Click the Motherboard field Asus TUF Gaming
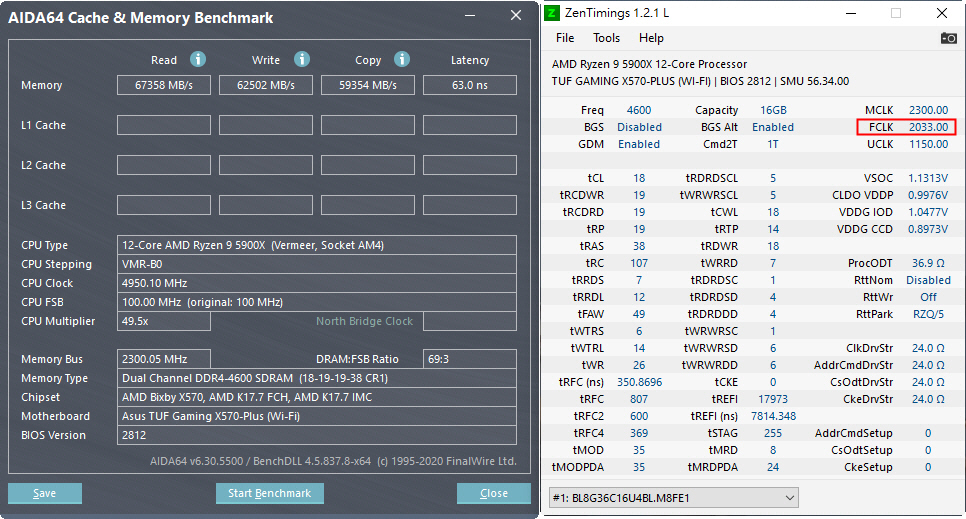The height and width of the screenshot is (519, 966). tap(317, 416)
